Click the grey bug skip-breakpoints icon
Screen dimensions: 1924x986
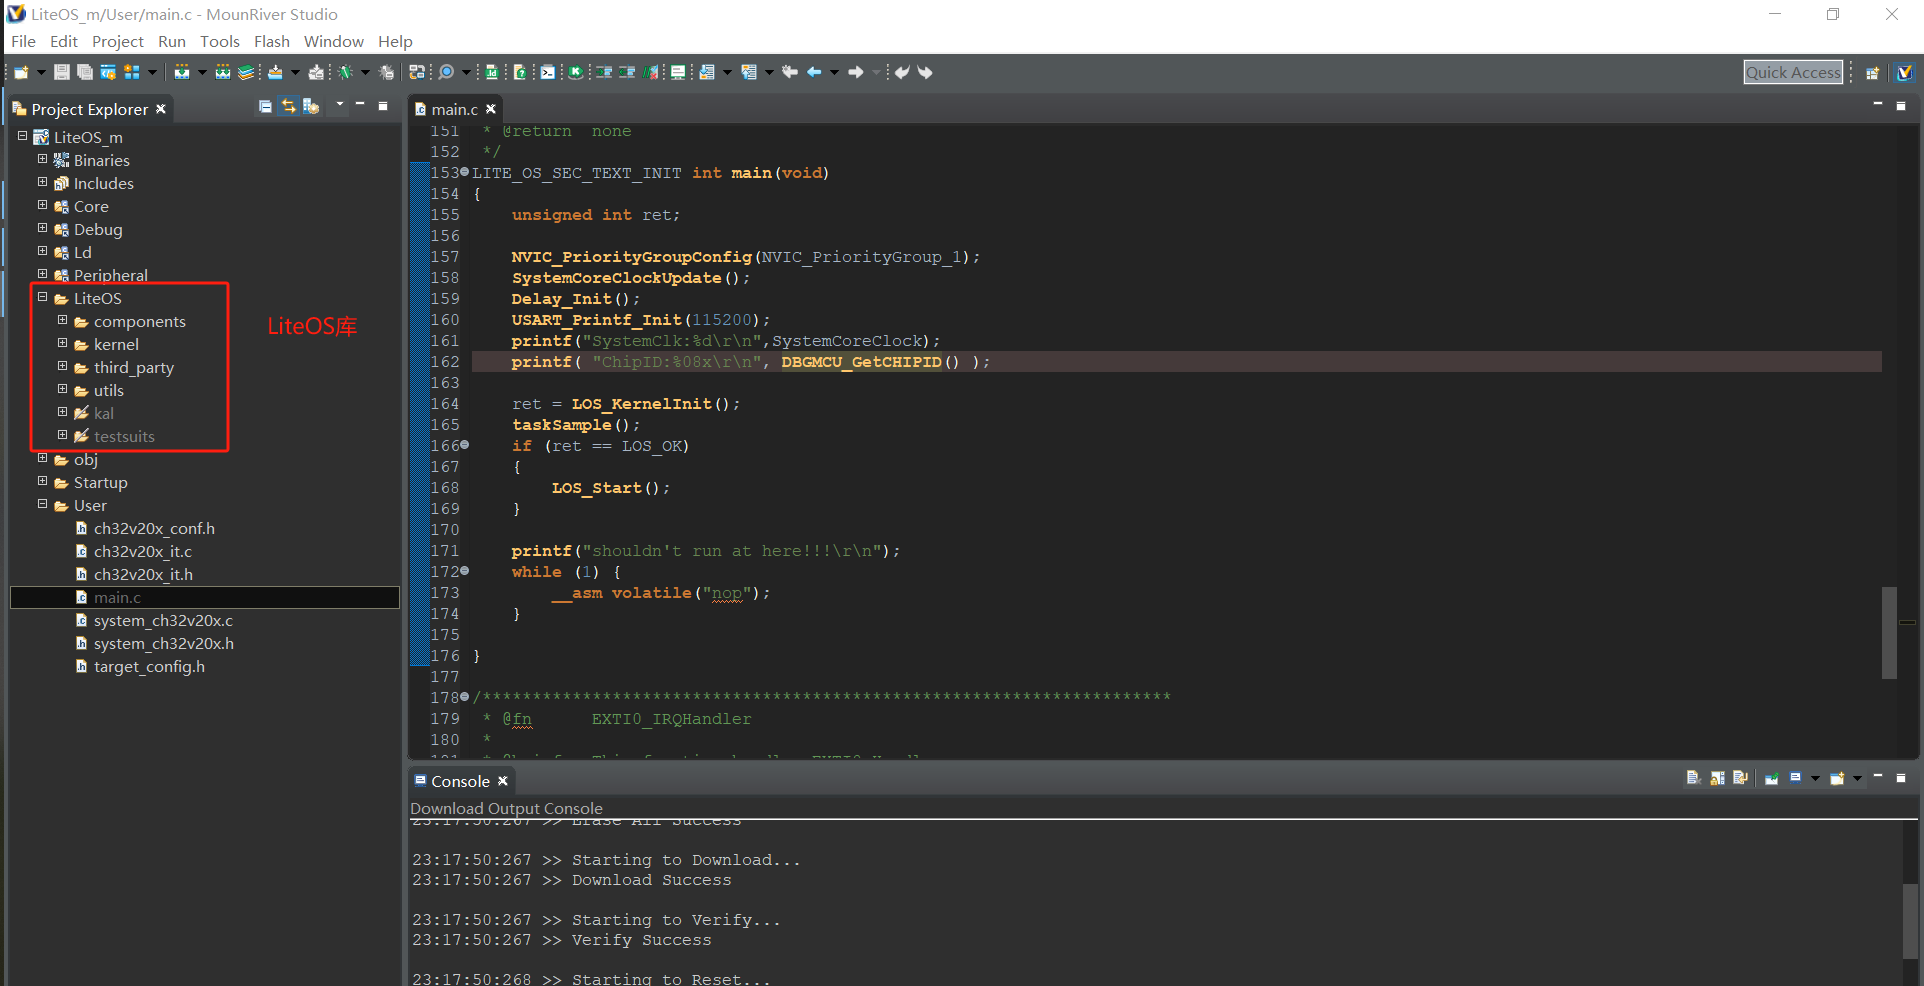tap(387, 72)
